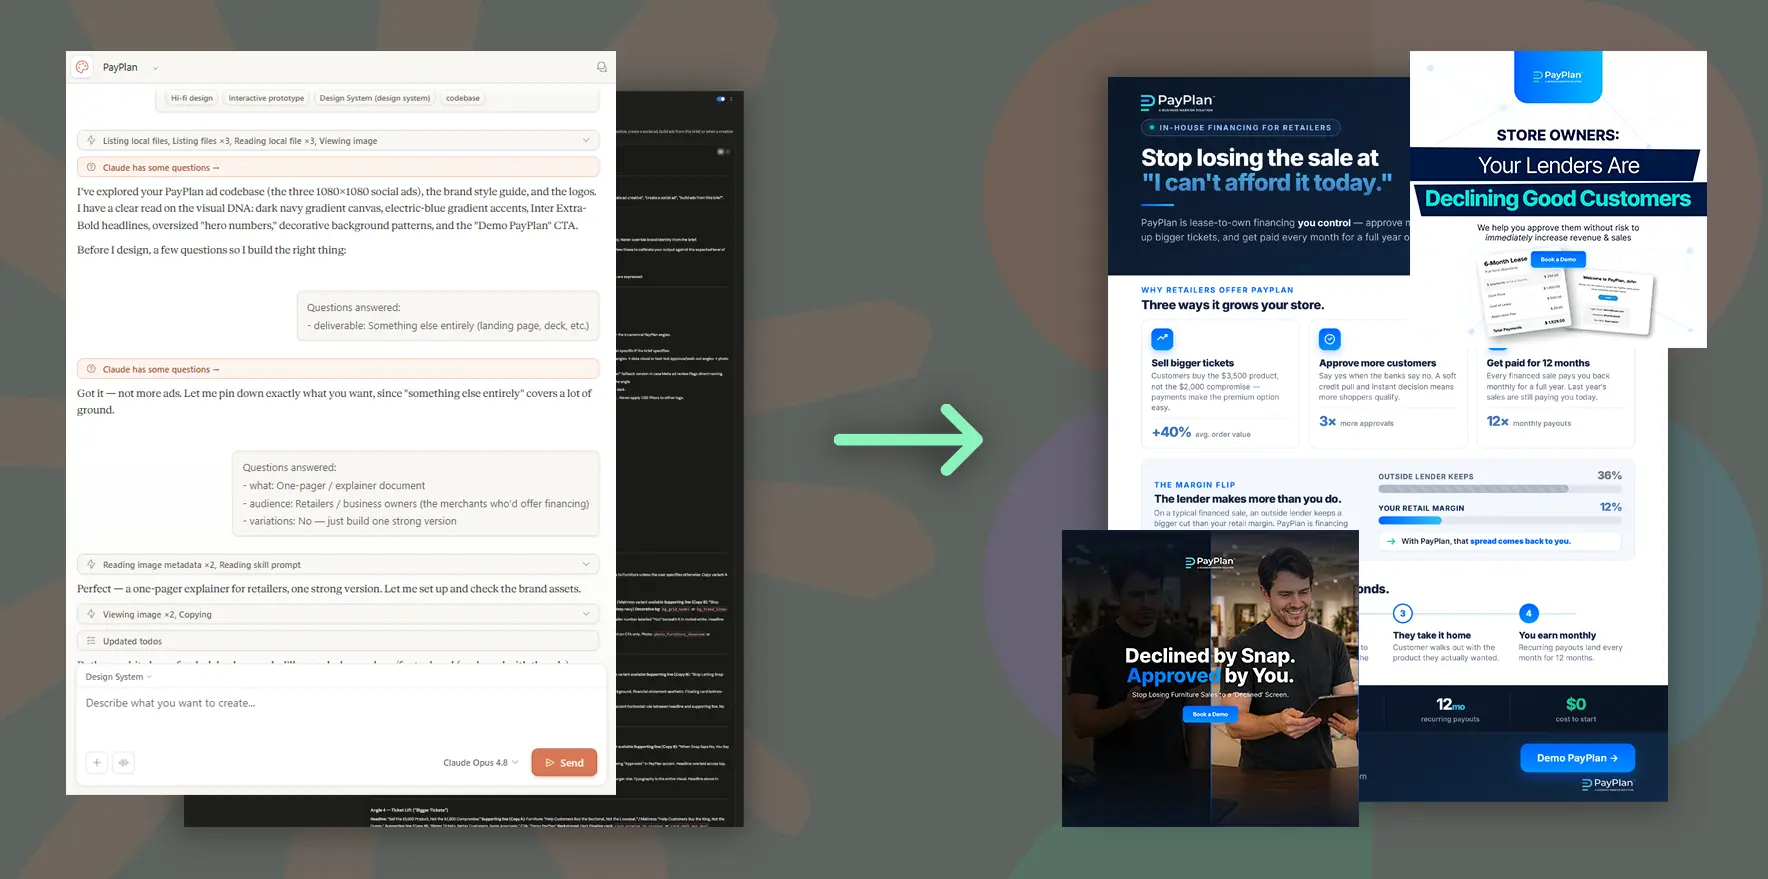Click the $0 cost to start stat
1768x879 pixels.
(1576, 709)
